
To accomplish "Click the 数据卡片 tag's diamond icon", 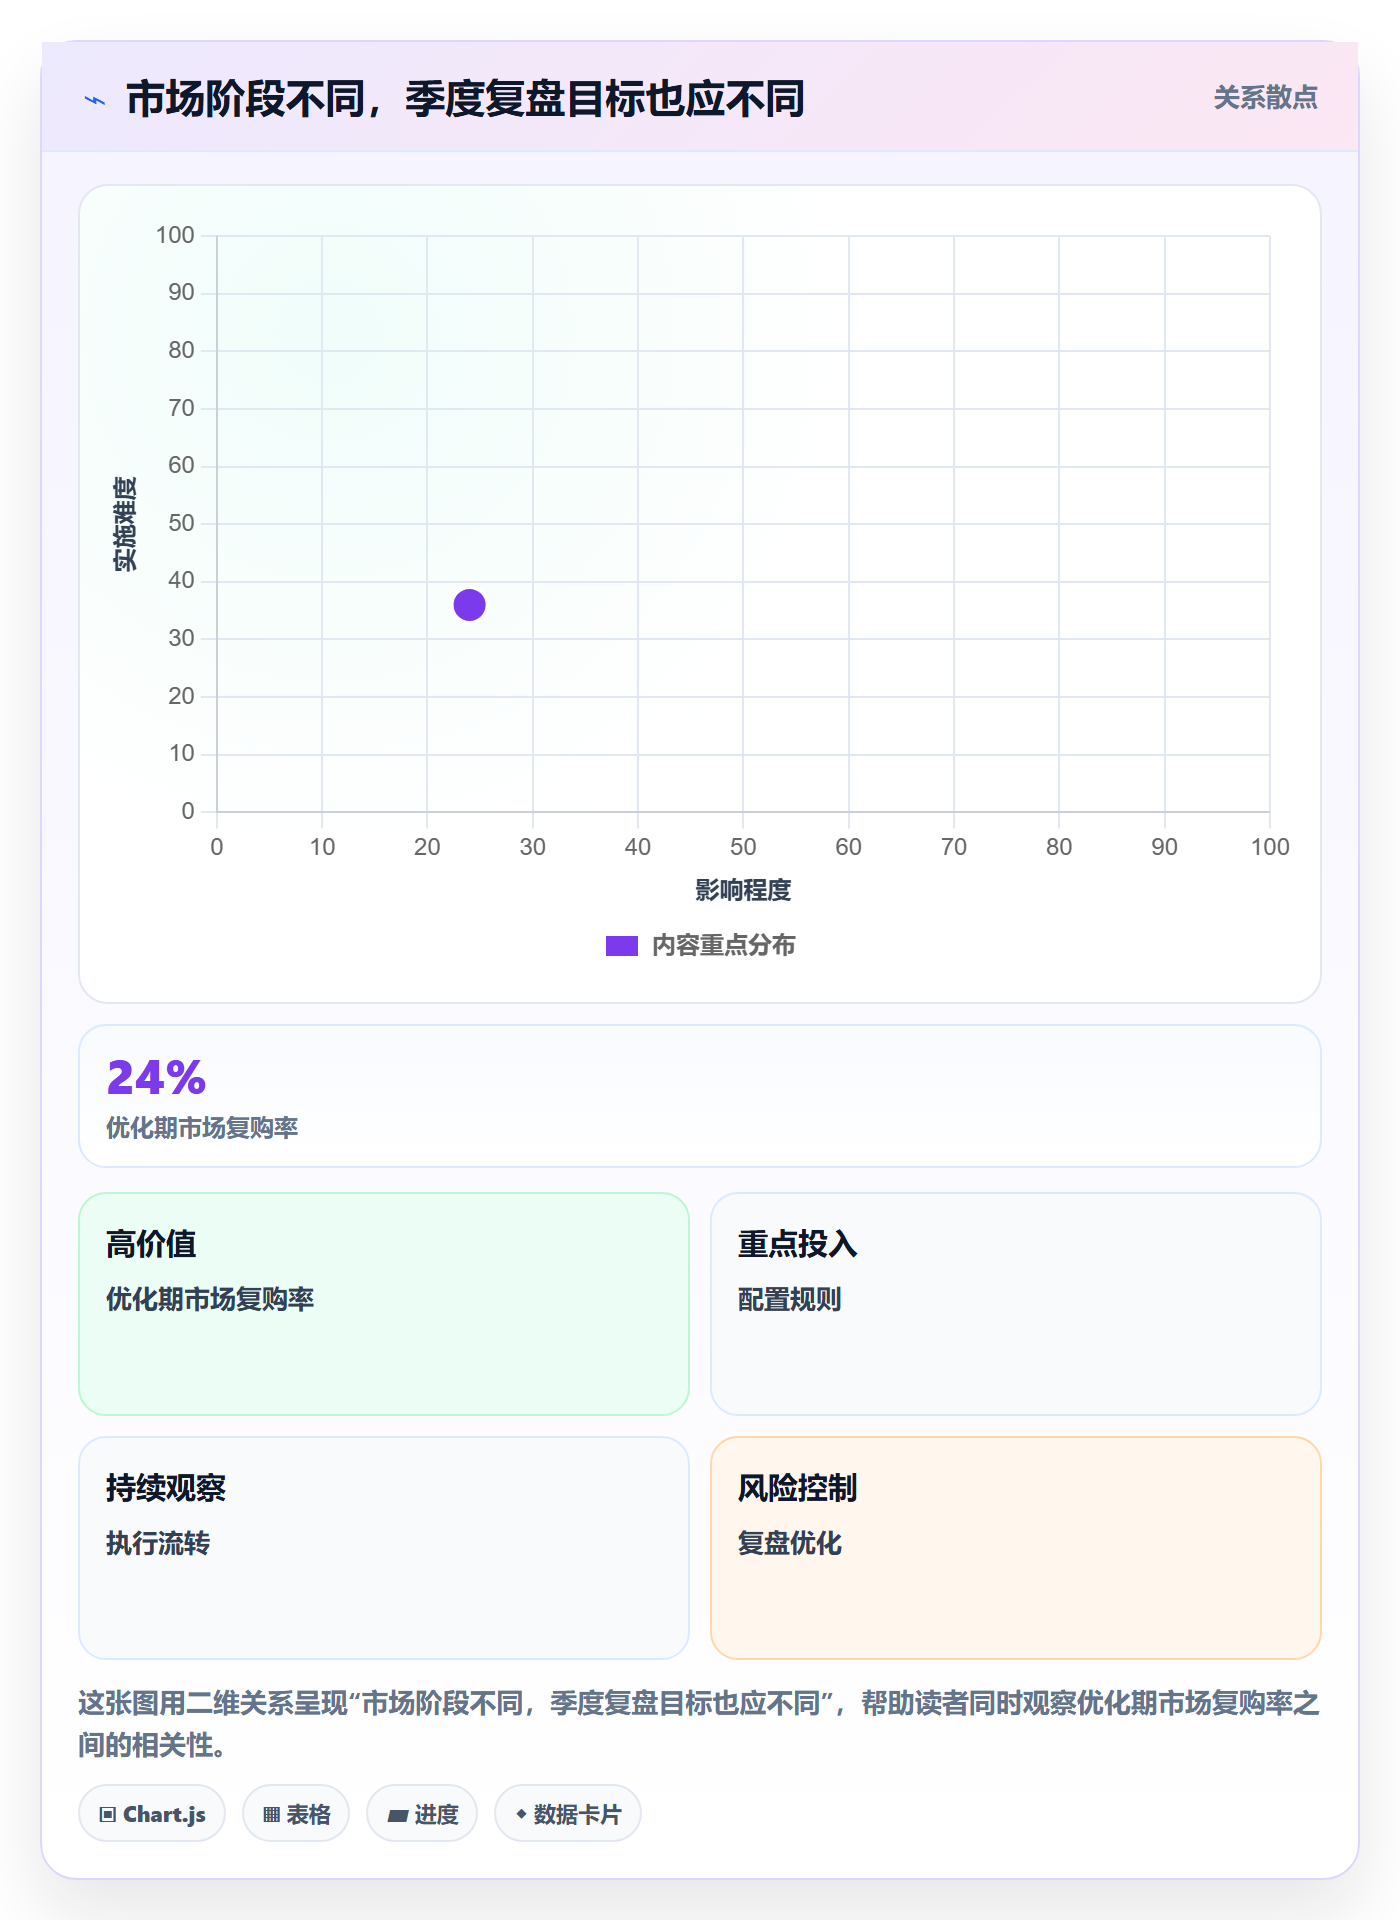I will pos(521,1814).
